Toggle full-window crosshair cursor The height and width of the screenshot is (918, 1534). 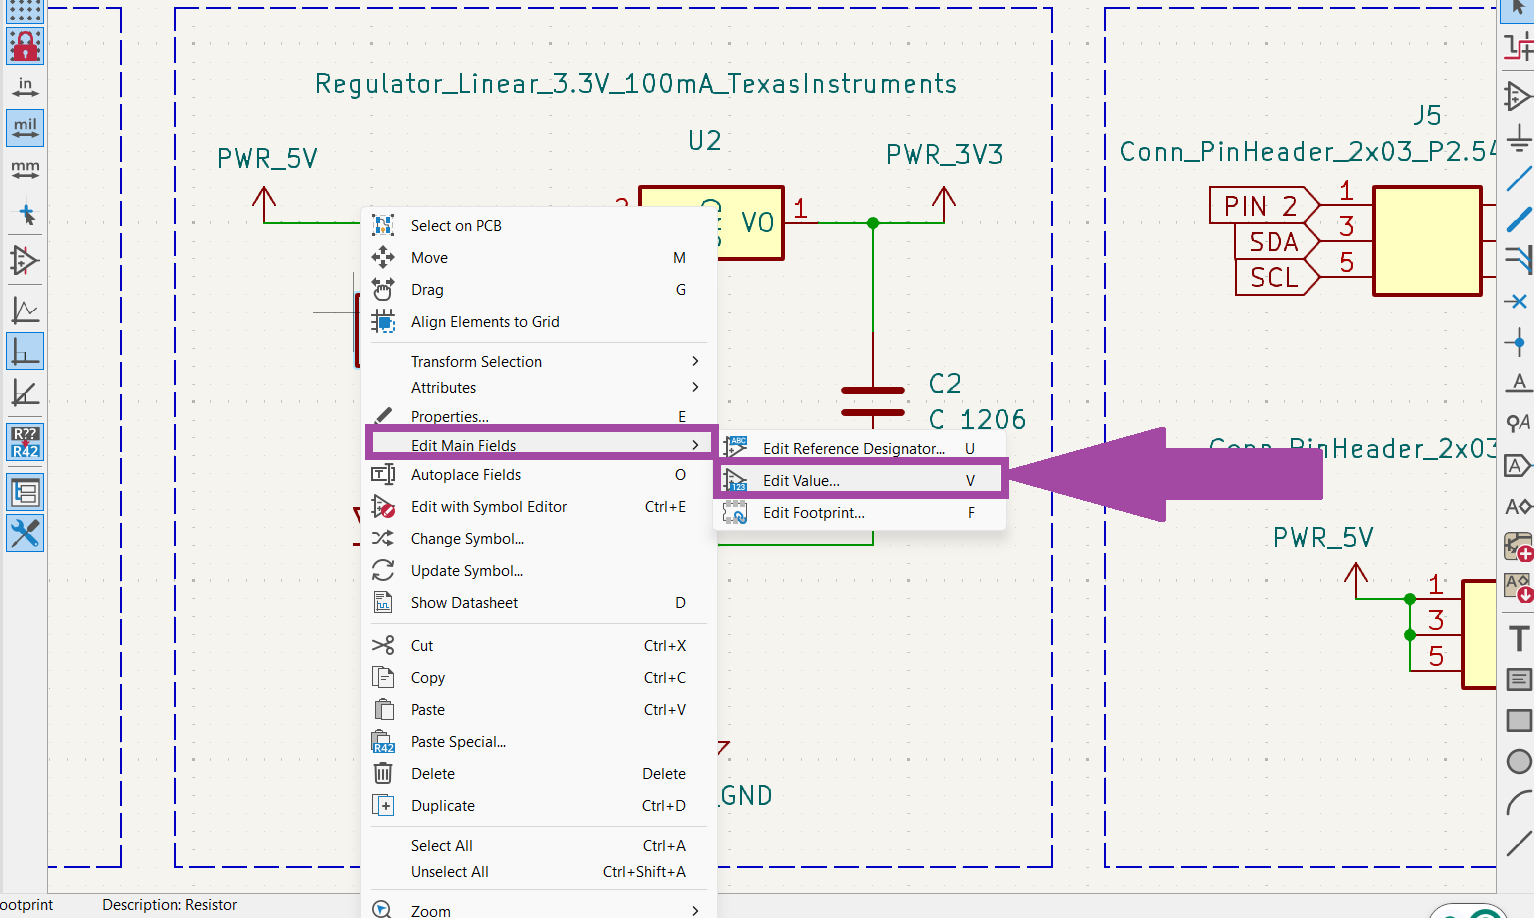[x=25, y=215]
